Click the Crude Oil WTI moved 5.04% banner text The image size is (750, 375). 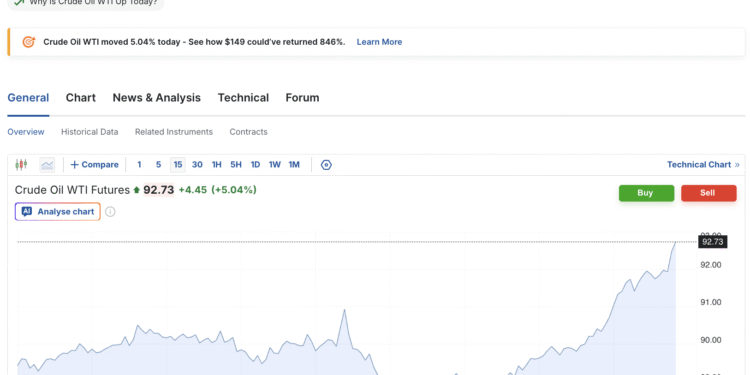[x=194, y=42]
